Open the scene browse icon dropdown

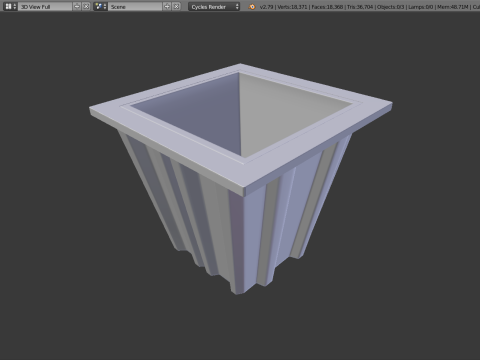[100, 6]
